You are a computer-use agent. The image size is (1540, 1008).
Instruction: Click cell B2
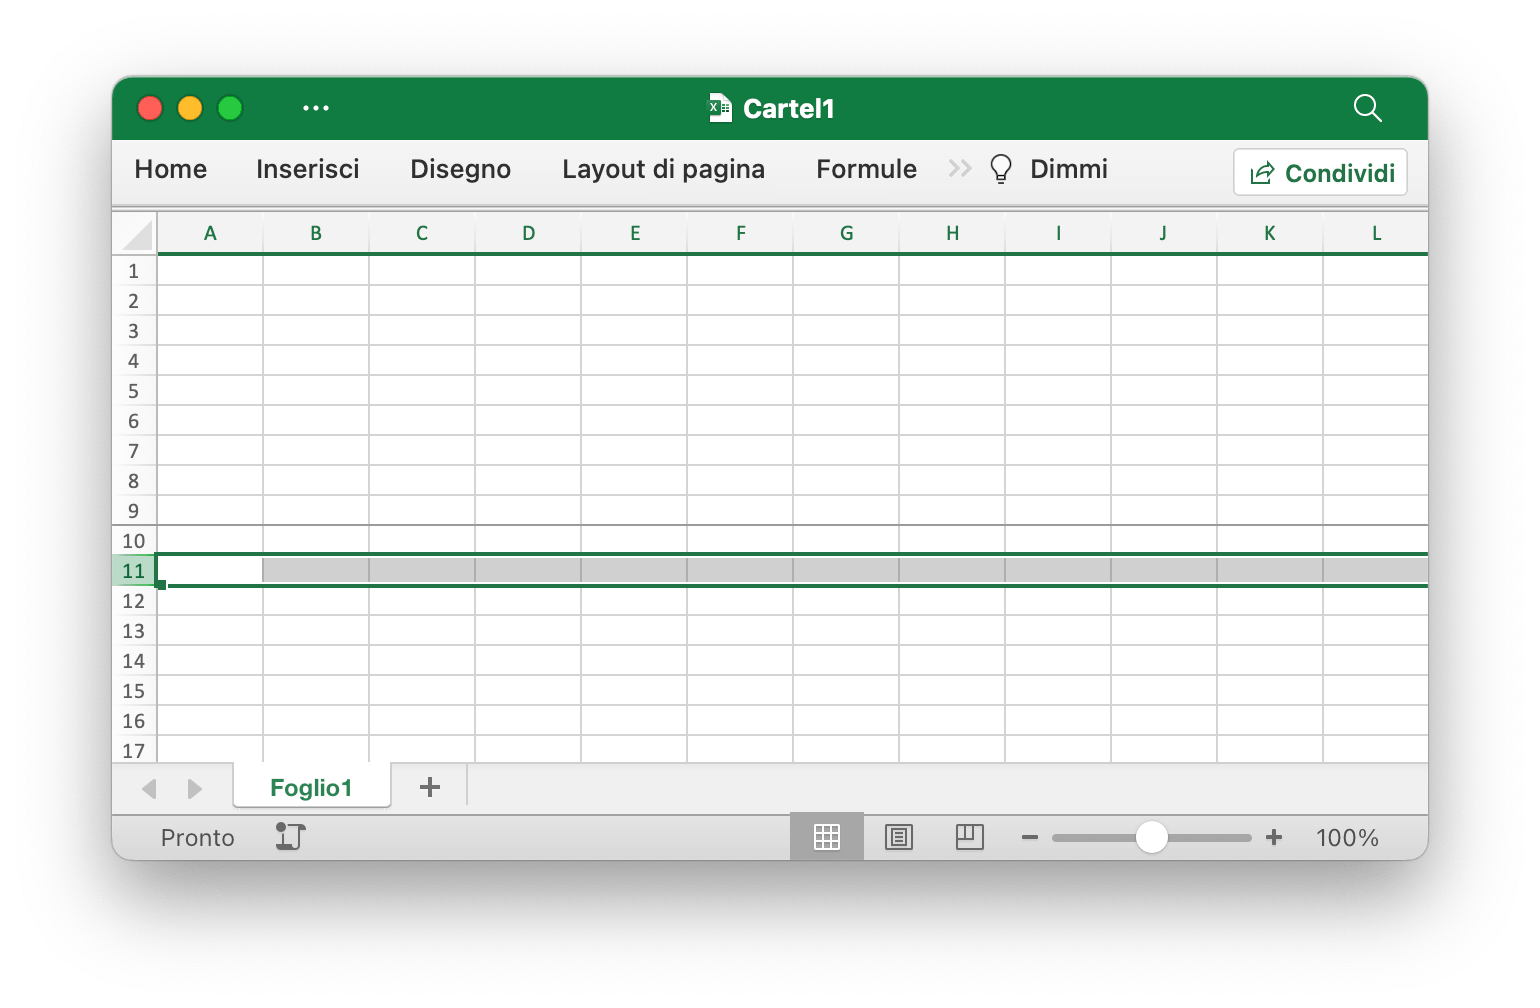(x=316, y=300)
